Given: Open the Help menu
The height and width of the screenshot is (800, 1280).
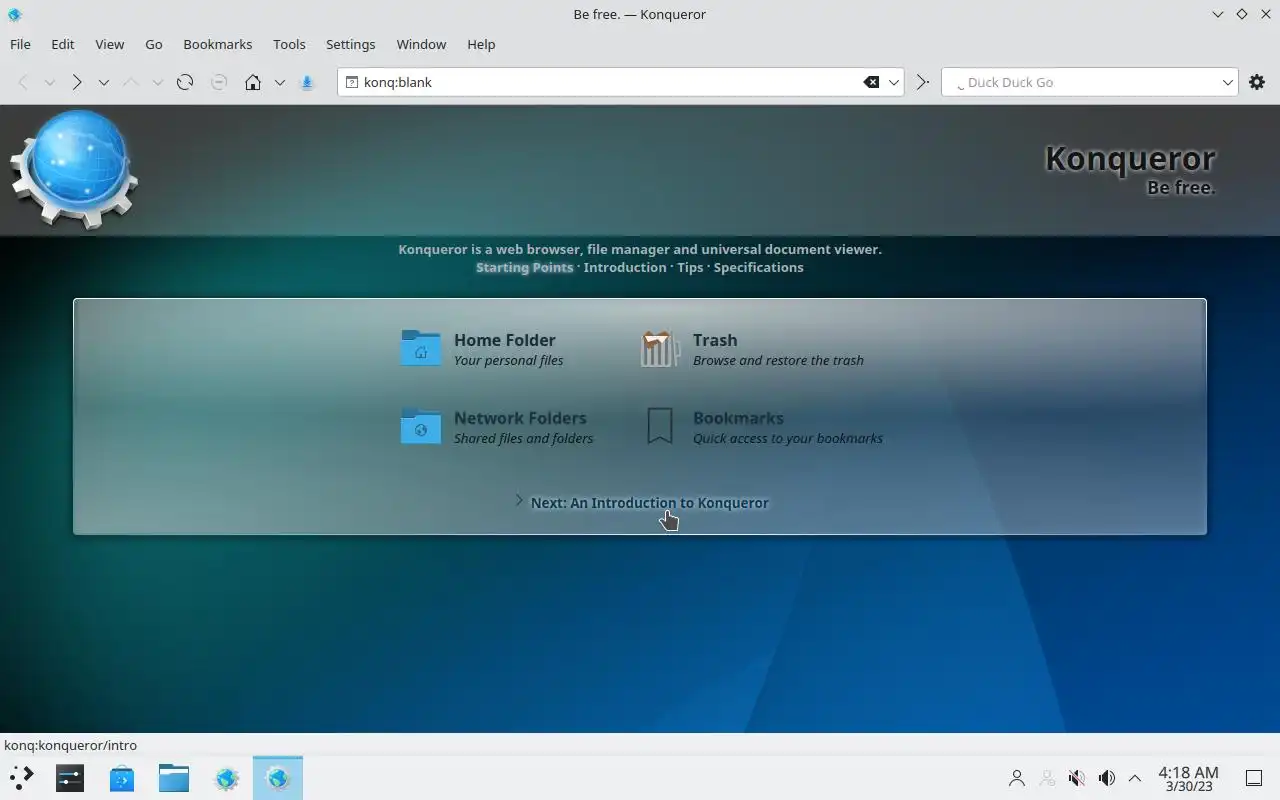Looking at the screenshot, I should [x=481, y=44].
